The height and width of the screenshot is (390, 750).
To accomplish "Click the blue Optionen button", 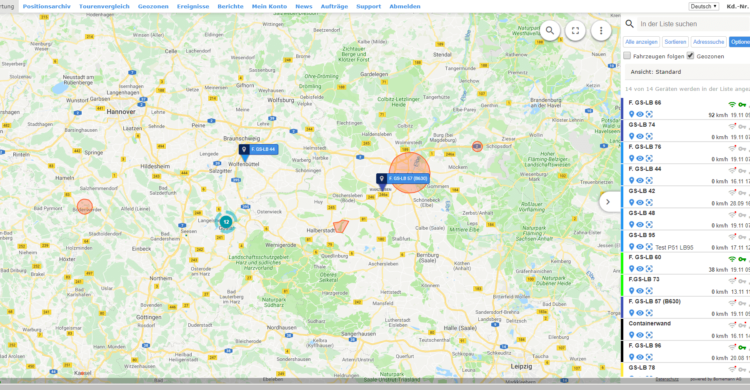I will [x=739, y=42].
